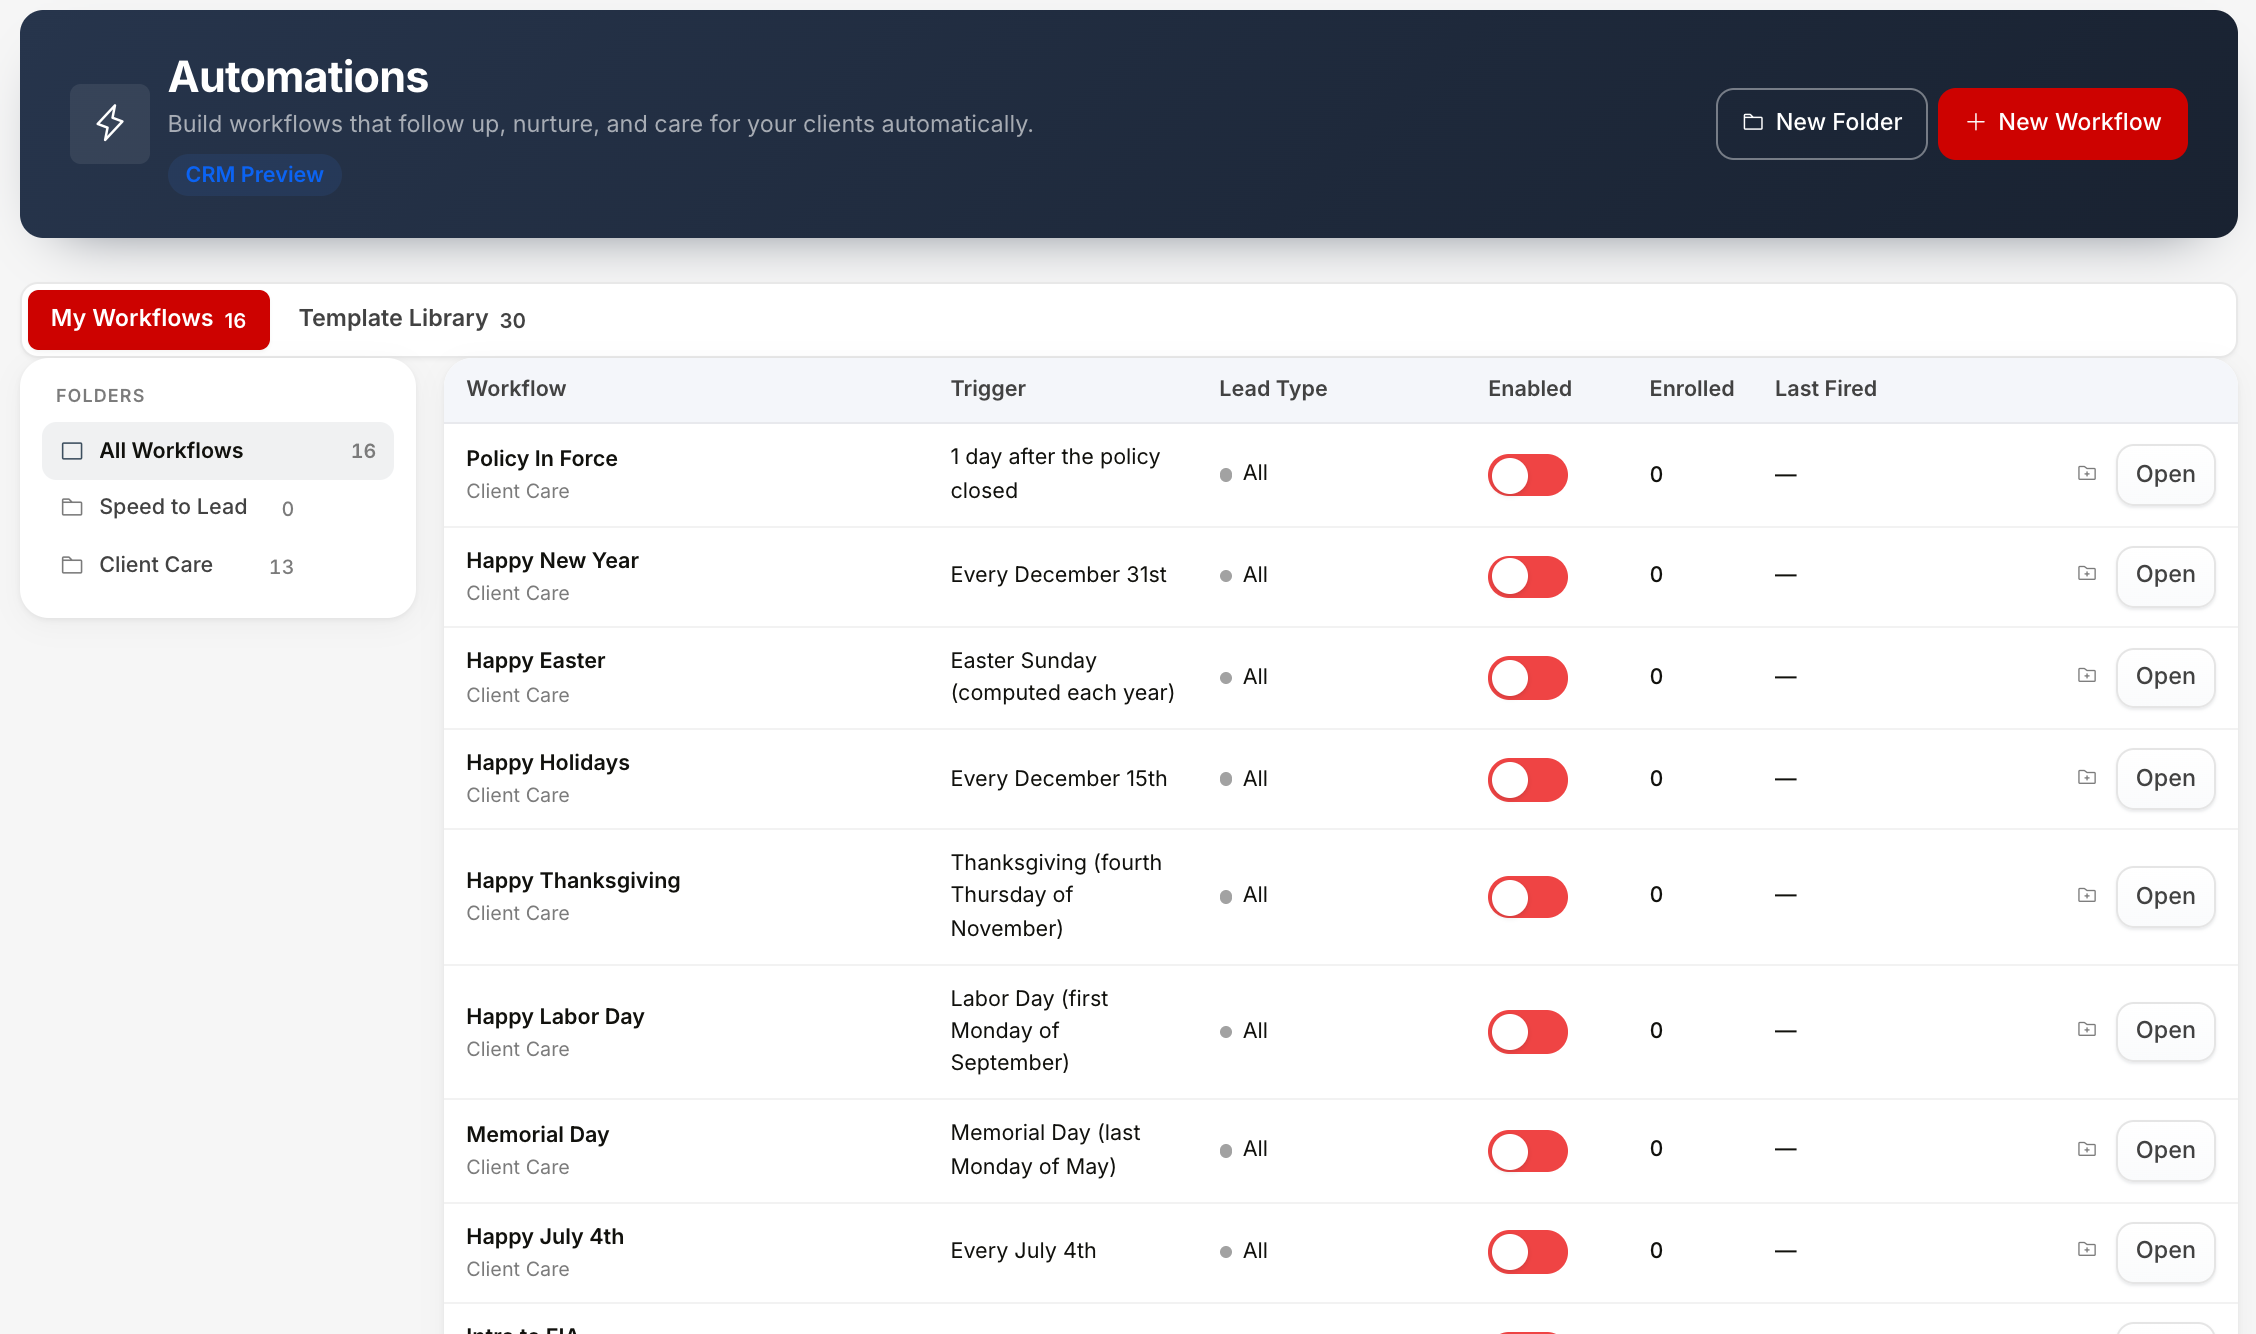Click move-to-folder icon for Happy New Year
The height and width of the screenshot is (1334, 2256).
tap(2087, 573)
